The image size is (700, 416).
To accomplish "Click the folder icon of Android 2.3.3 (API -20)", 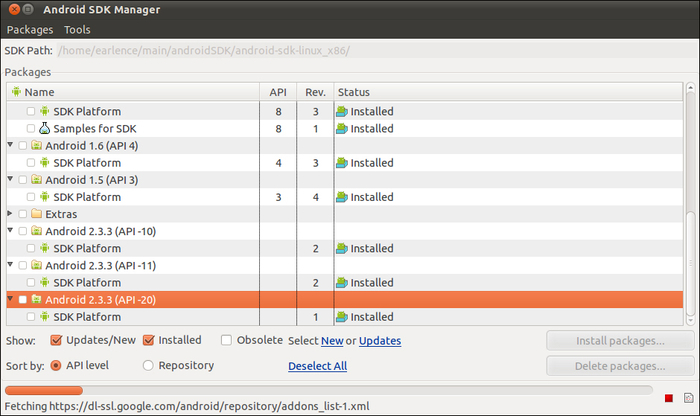I will [x=37, y=300].
